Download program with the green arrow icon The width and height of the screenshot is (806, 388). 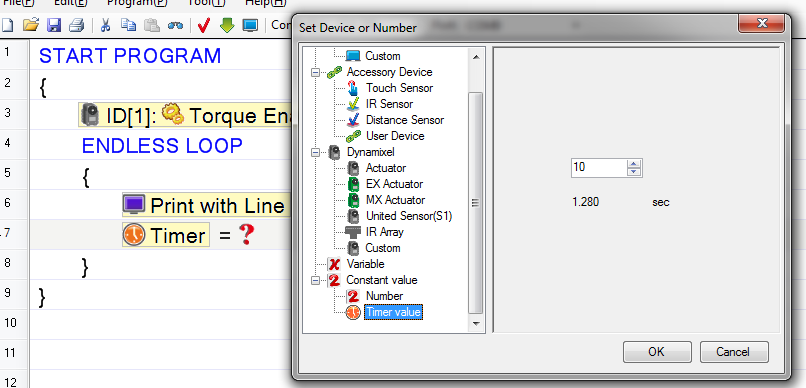[x=227, y=25]
